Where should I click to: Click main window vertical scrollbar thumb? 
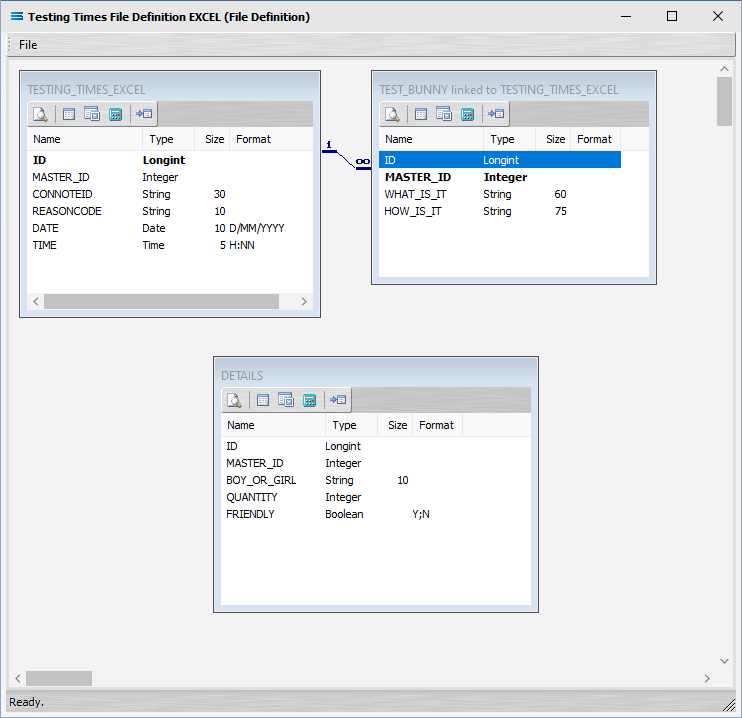pos(724,102)
